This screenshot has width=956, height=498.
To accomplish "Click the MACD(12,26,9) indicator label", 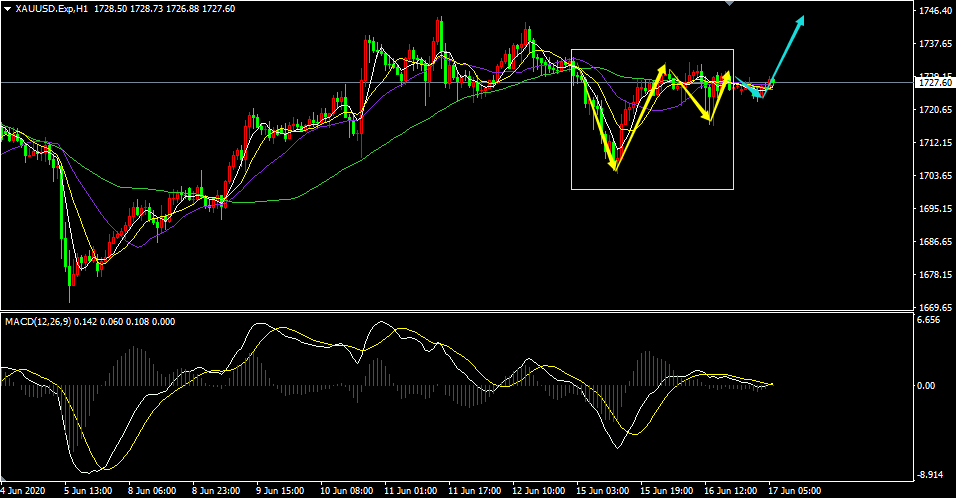I will click(x=38, y=321).
